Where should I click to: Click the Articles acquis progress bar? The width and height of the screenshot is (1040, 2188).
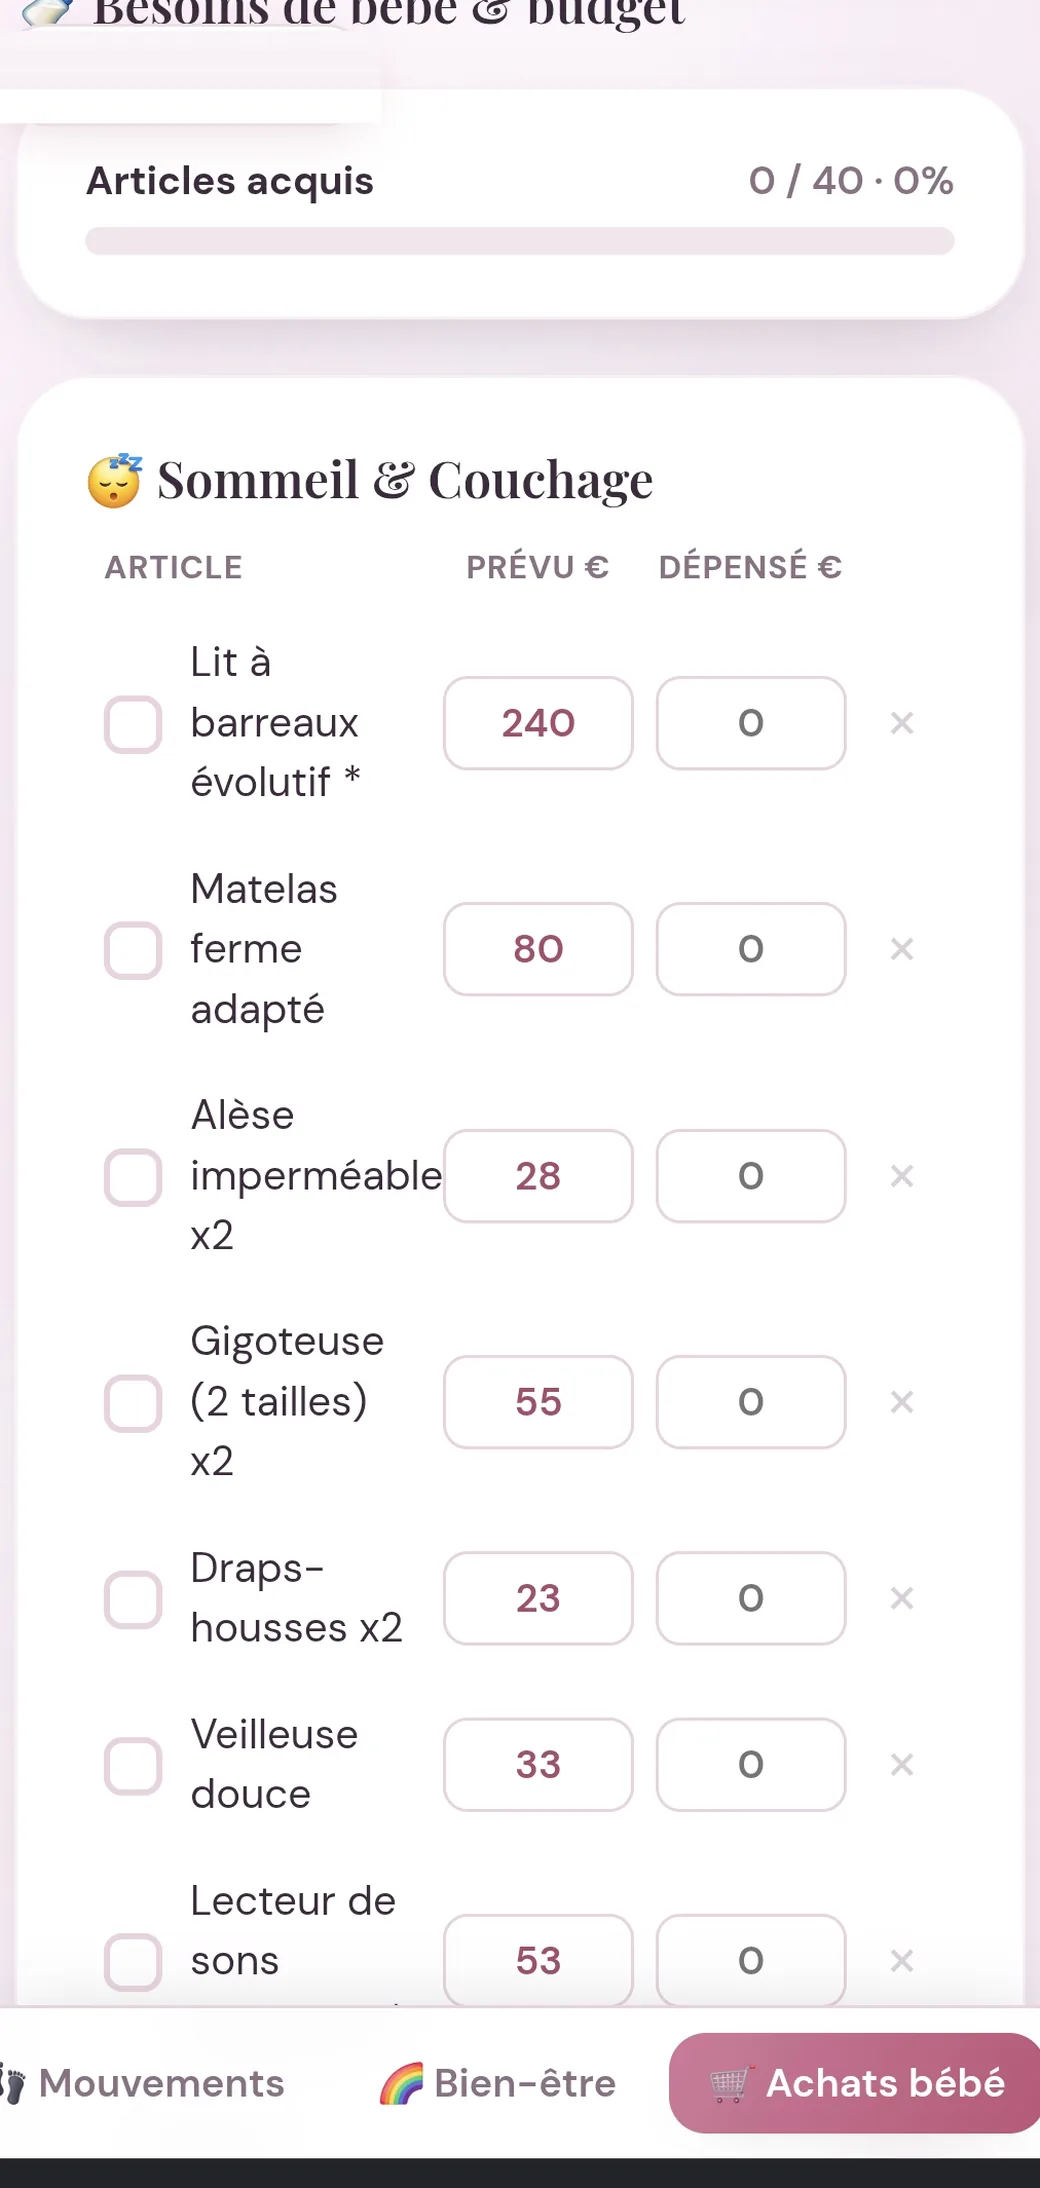[x=520, y=241]
